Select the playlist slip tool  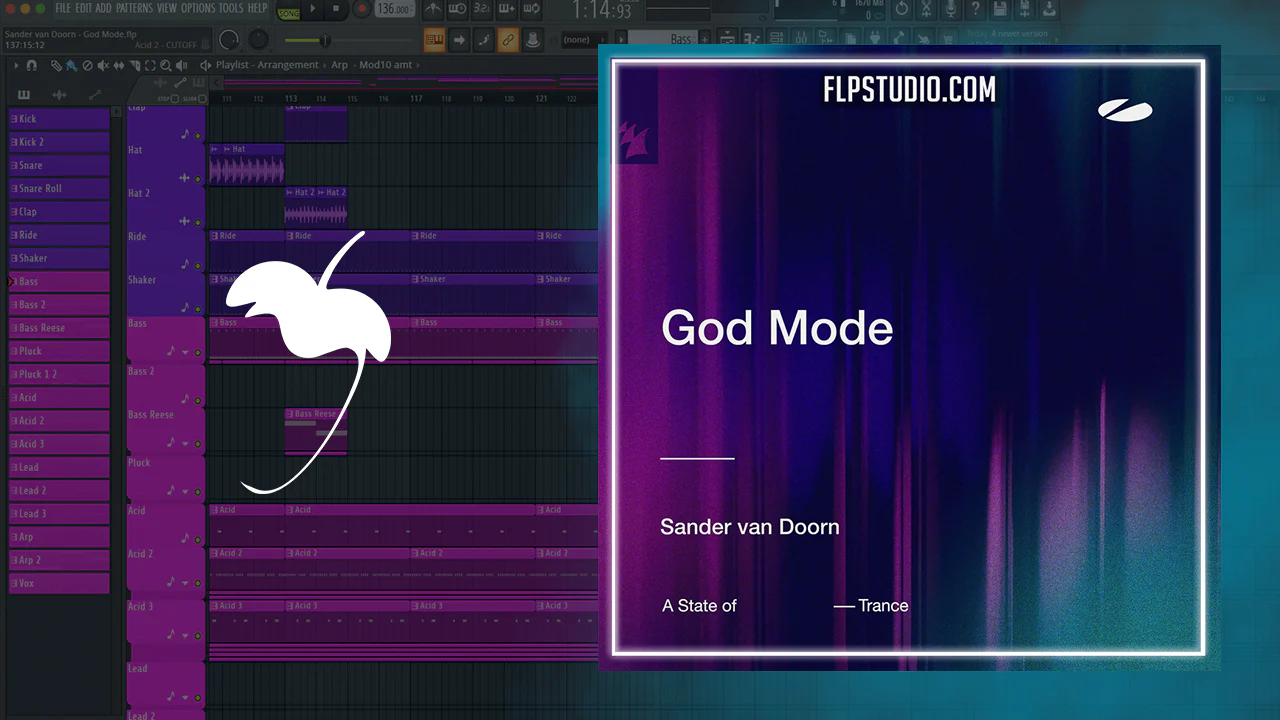click(x=118, y=65)
